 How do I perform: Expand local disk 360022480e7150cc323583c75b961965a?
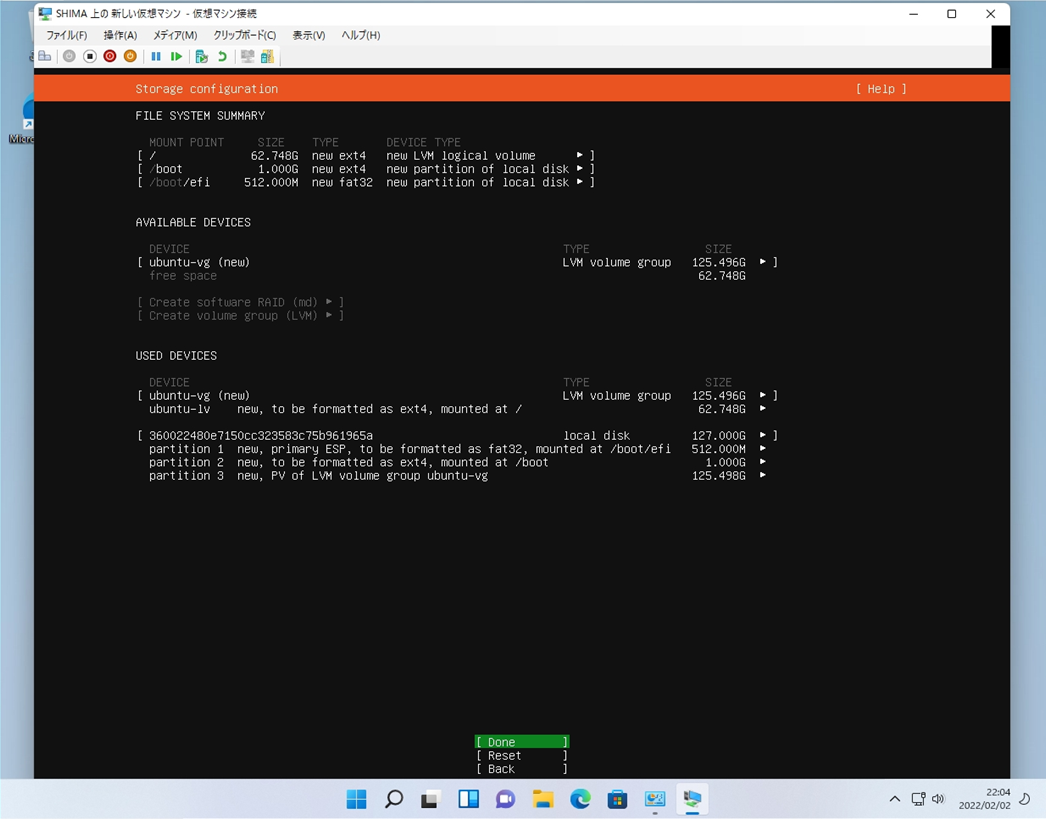(458, 436)
